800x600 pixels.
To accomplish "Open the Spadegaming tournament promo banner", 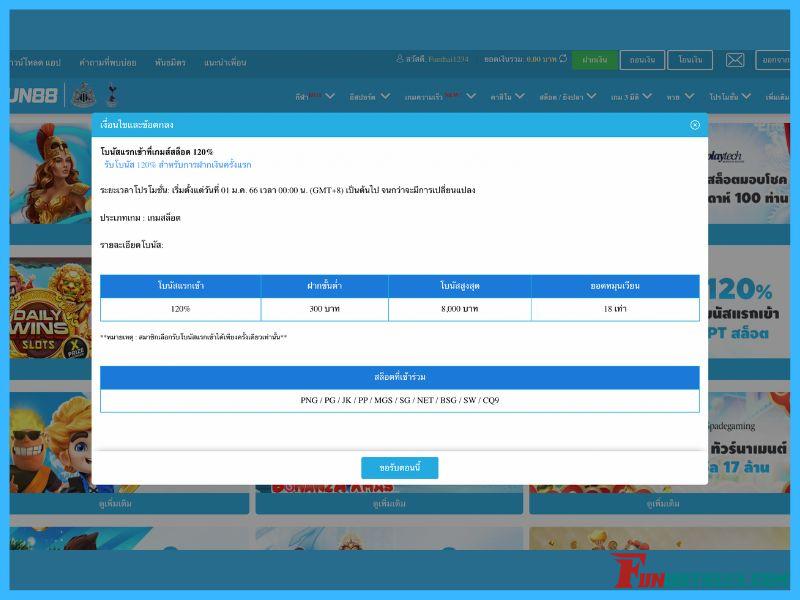I will click(748, 442).
